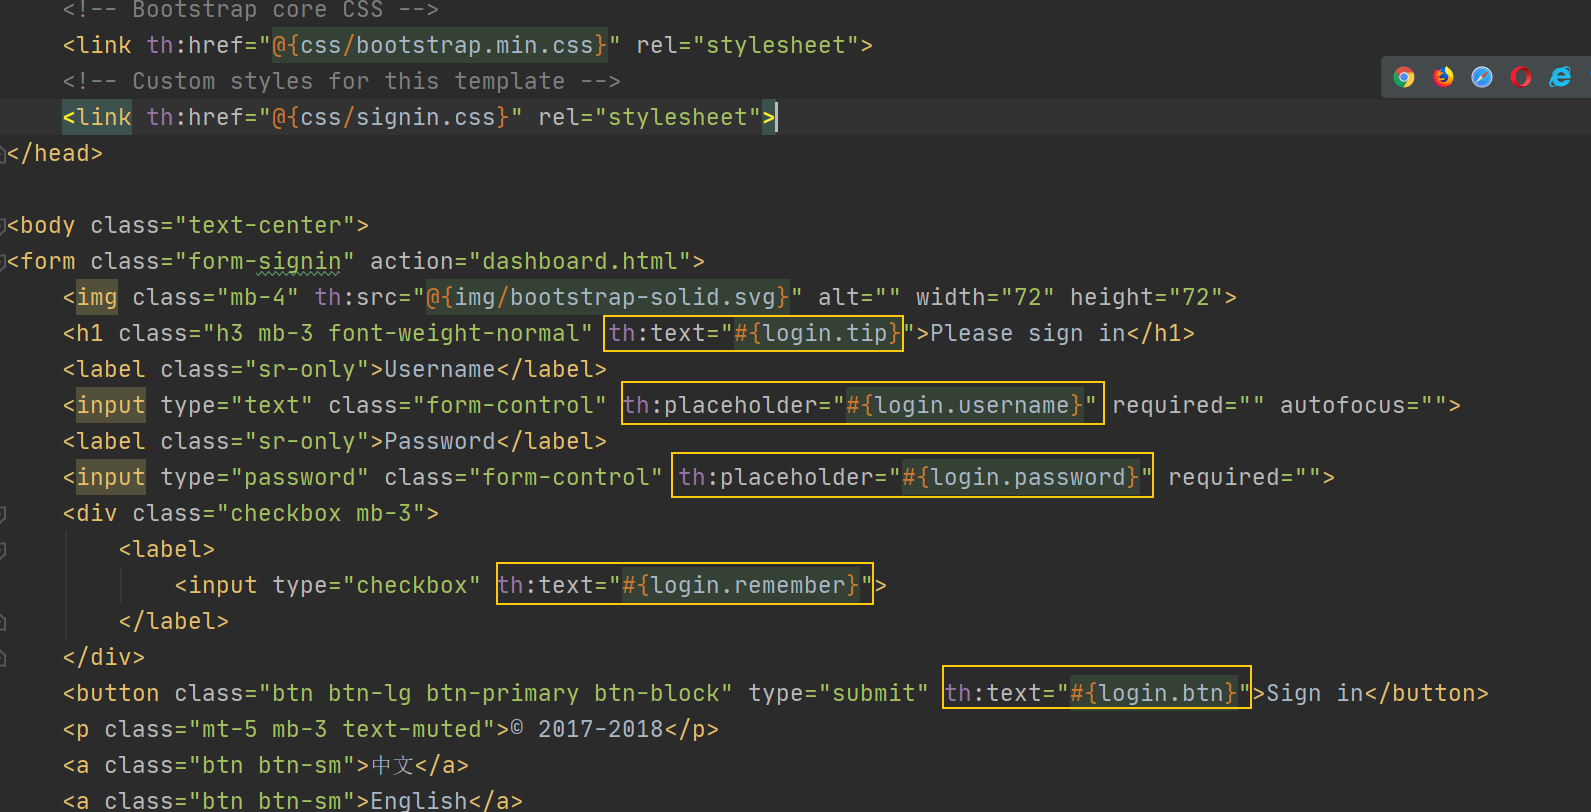Collapse the form tag fold marker
The width and height of the screenshot is (1591, 812).
(3, 262)
